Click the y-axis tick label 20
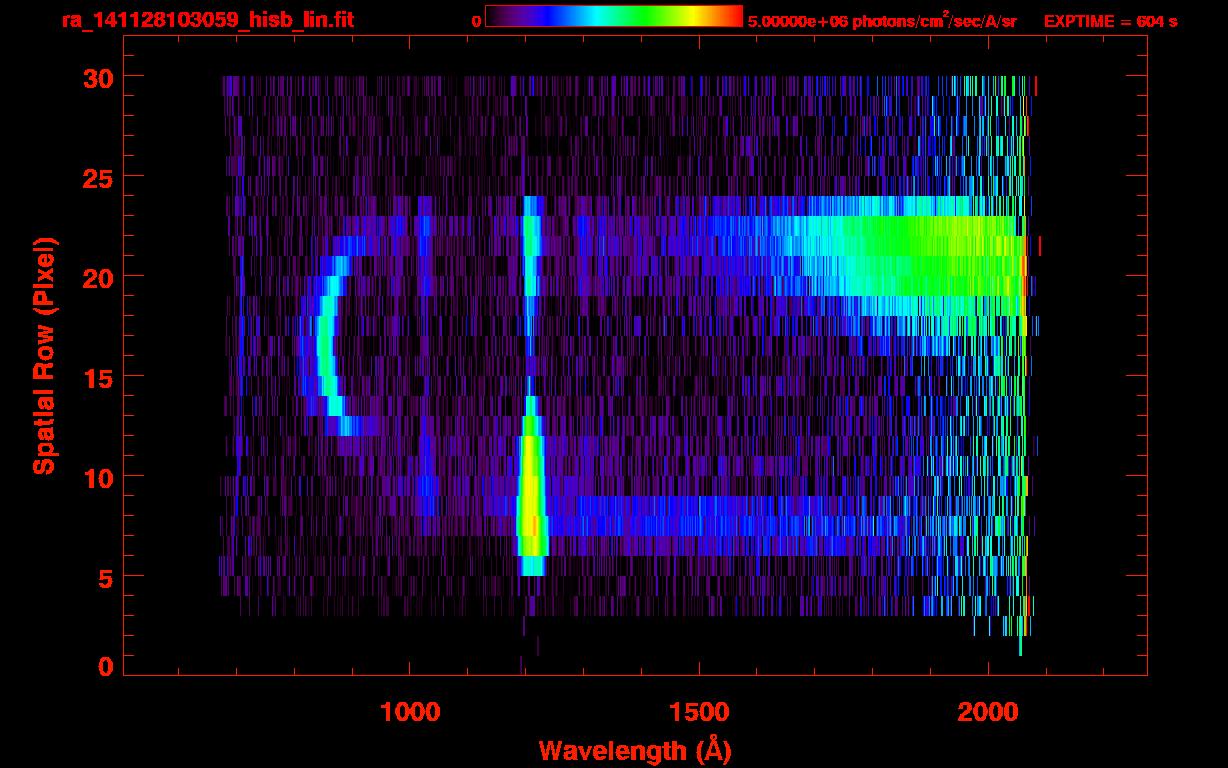Viewport: 1228px width, 768px height. pyautogui.click(x=99, y=277)
